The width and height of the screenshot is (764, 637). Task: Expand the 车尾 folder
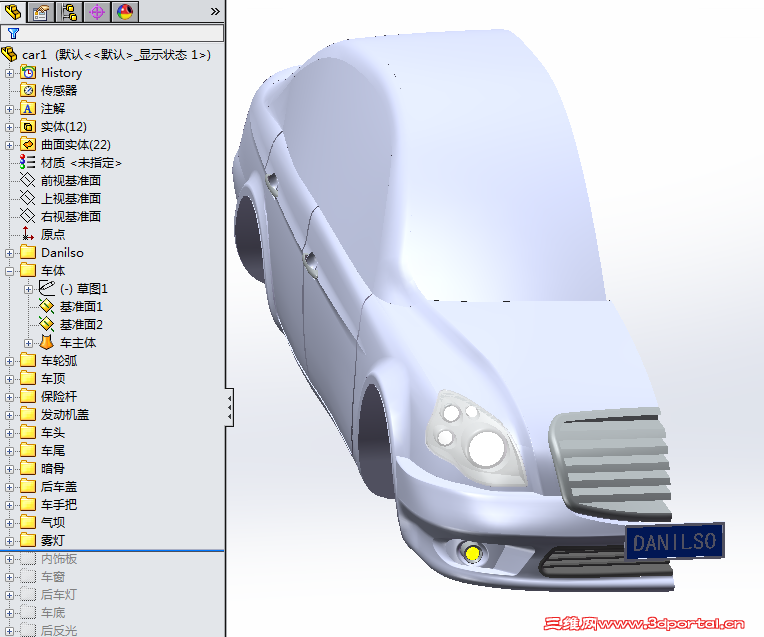point(9,452)
